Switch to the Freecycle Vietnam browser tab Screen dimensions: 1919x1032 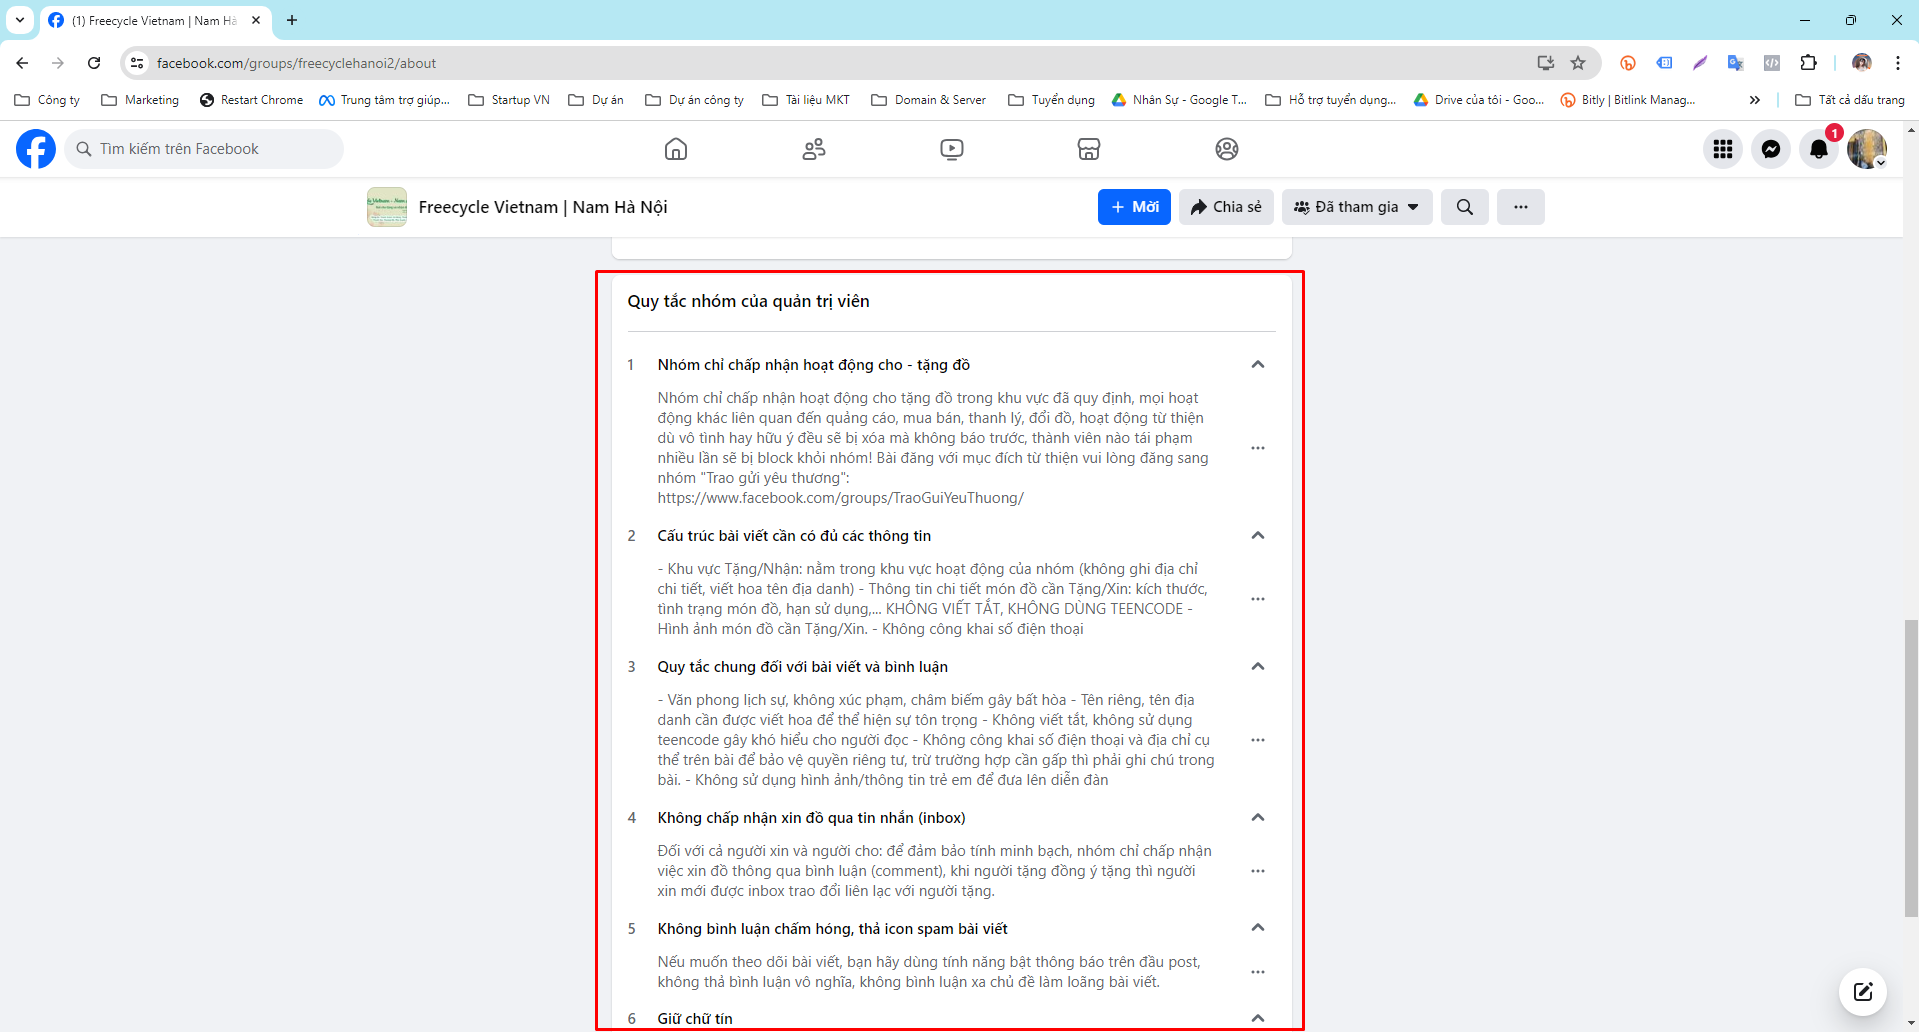[145, 20]
